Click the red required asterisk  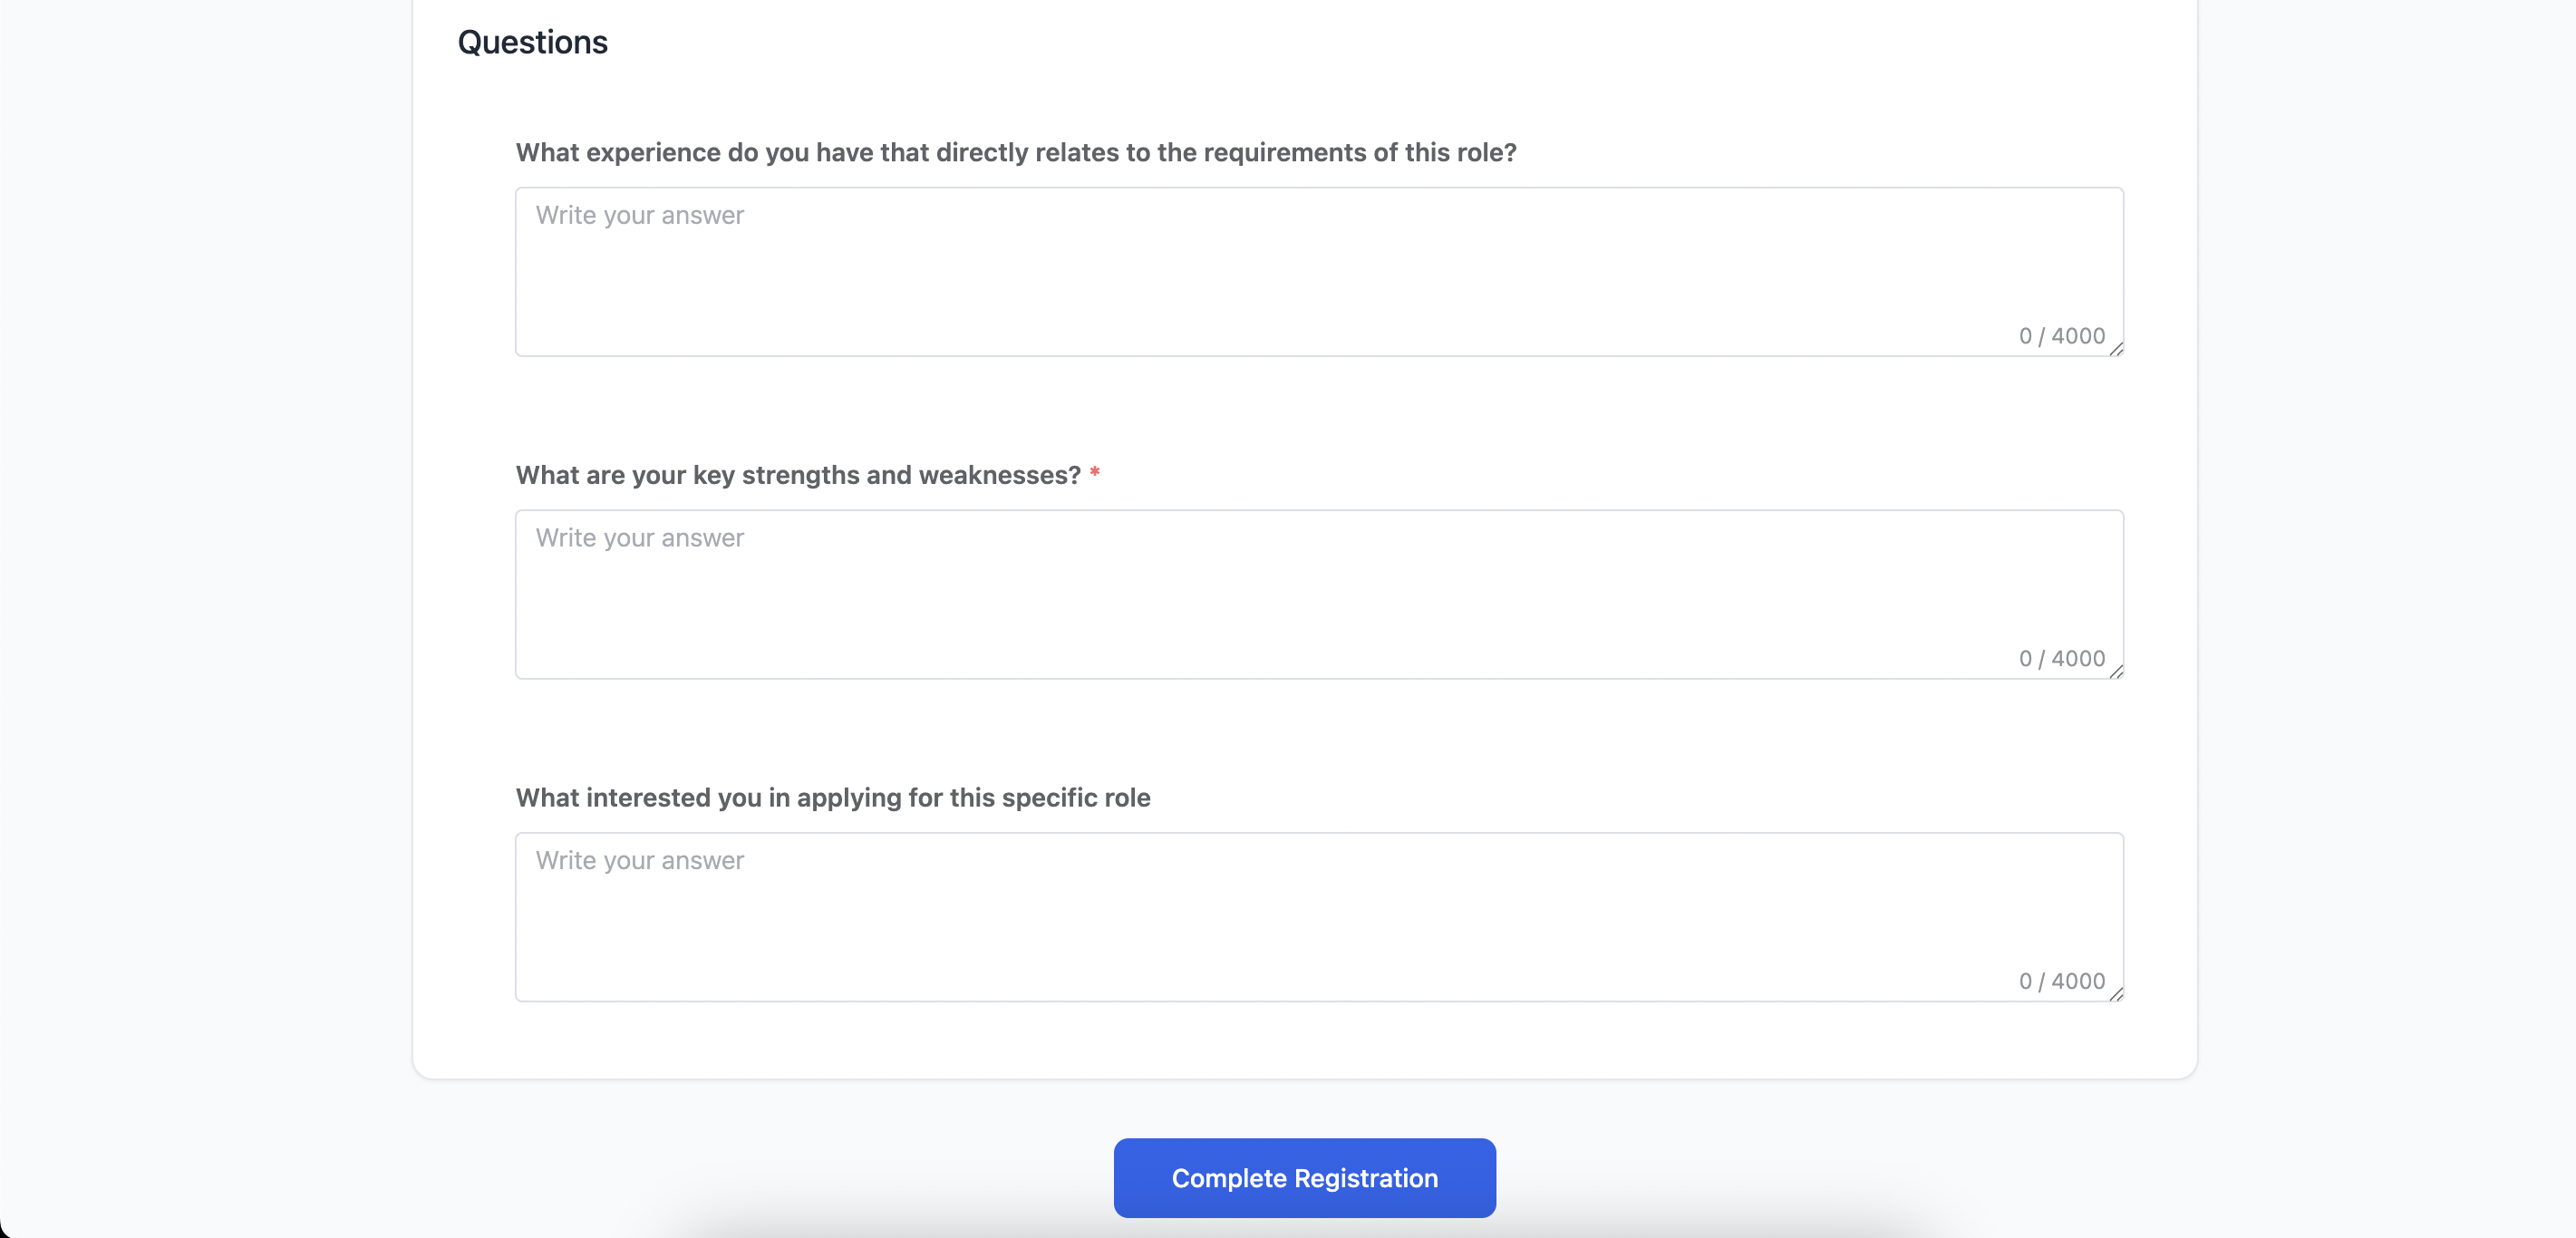[1094, 473]
